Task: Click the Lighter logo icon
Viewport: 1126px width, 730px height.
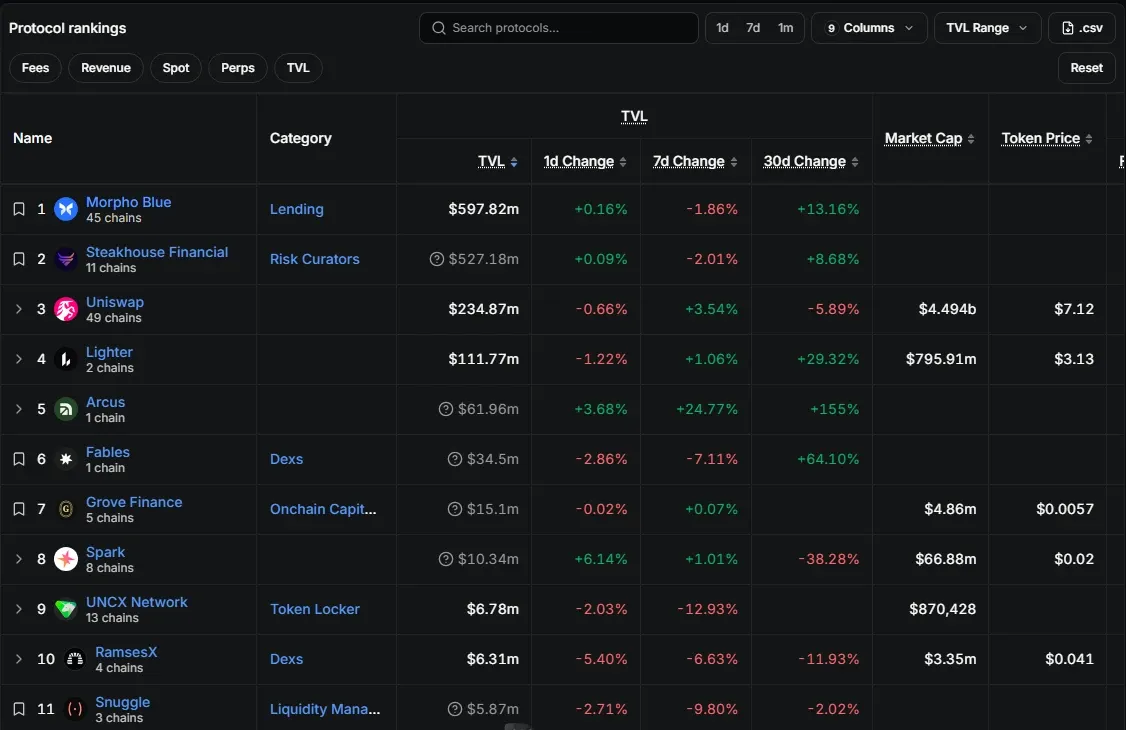Action: (66, 359)
